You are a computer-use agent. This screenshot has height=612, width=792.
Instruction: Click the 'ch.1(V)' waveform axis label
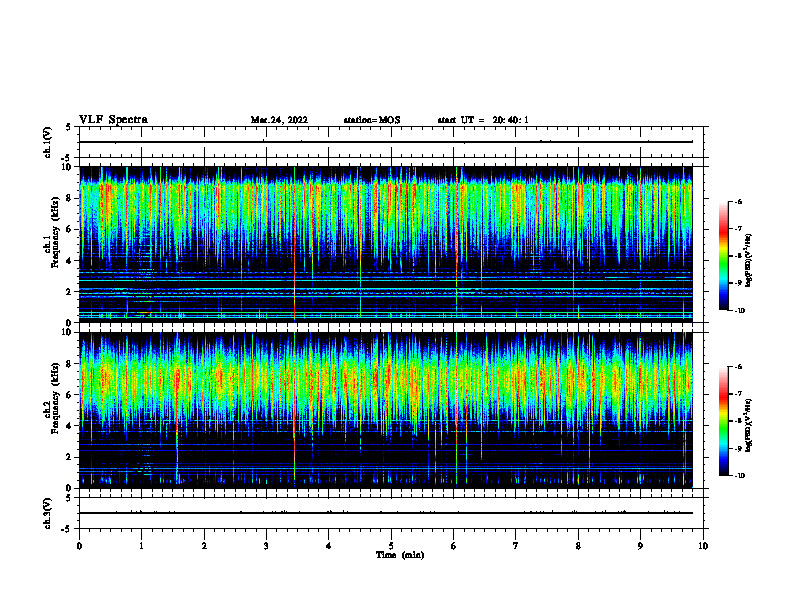[48, 142]
